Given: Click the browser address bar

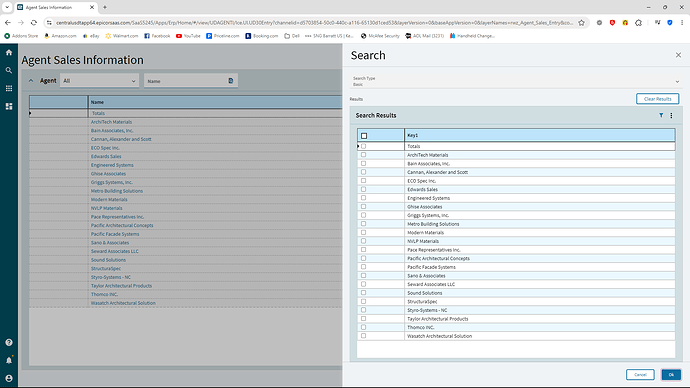Looking at the screenshot, I should coord(314,22).
